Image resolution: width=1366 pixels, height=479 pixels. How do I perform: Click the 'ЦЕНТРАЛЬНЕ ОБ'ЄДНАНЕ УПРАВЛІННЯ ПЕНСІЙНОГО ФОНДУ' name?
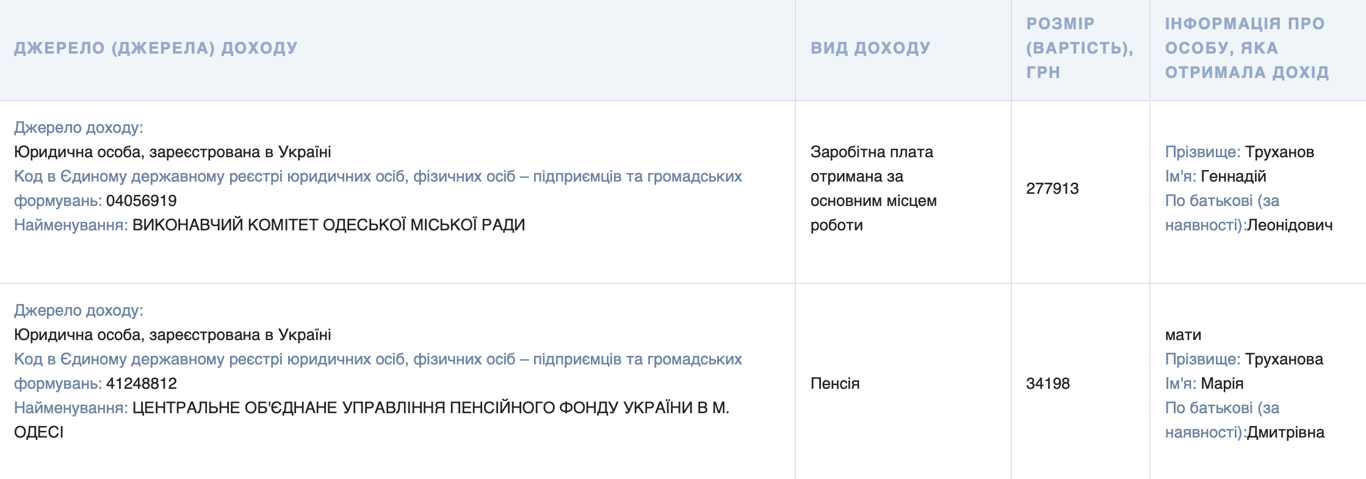(x=430, y=408)
